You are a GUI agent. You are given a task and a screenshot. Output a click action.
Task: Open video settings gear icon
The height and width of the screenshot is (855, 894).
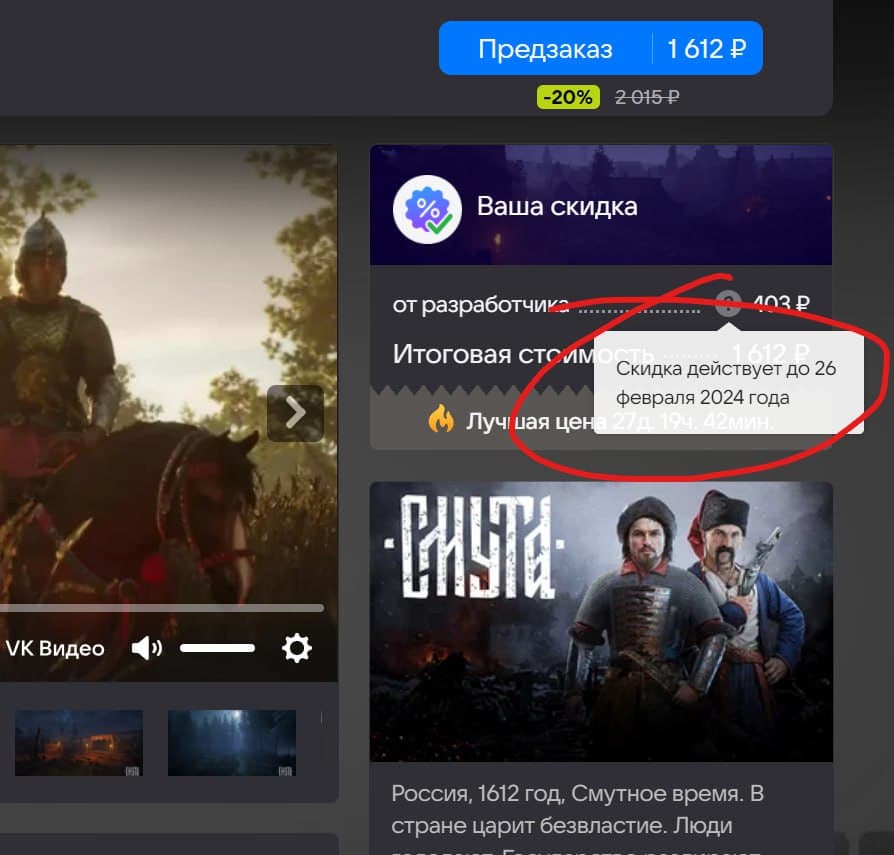[296, 648]
